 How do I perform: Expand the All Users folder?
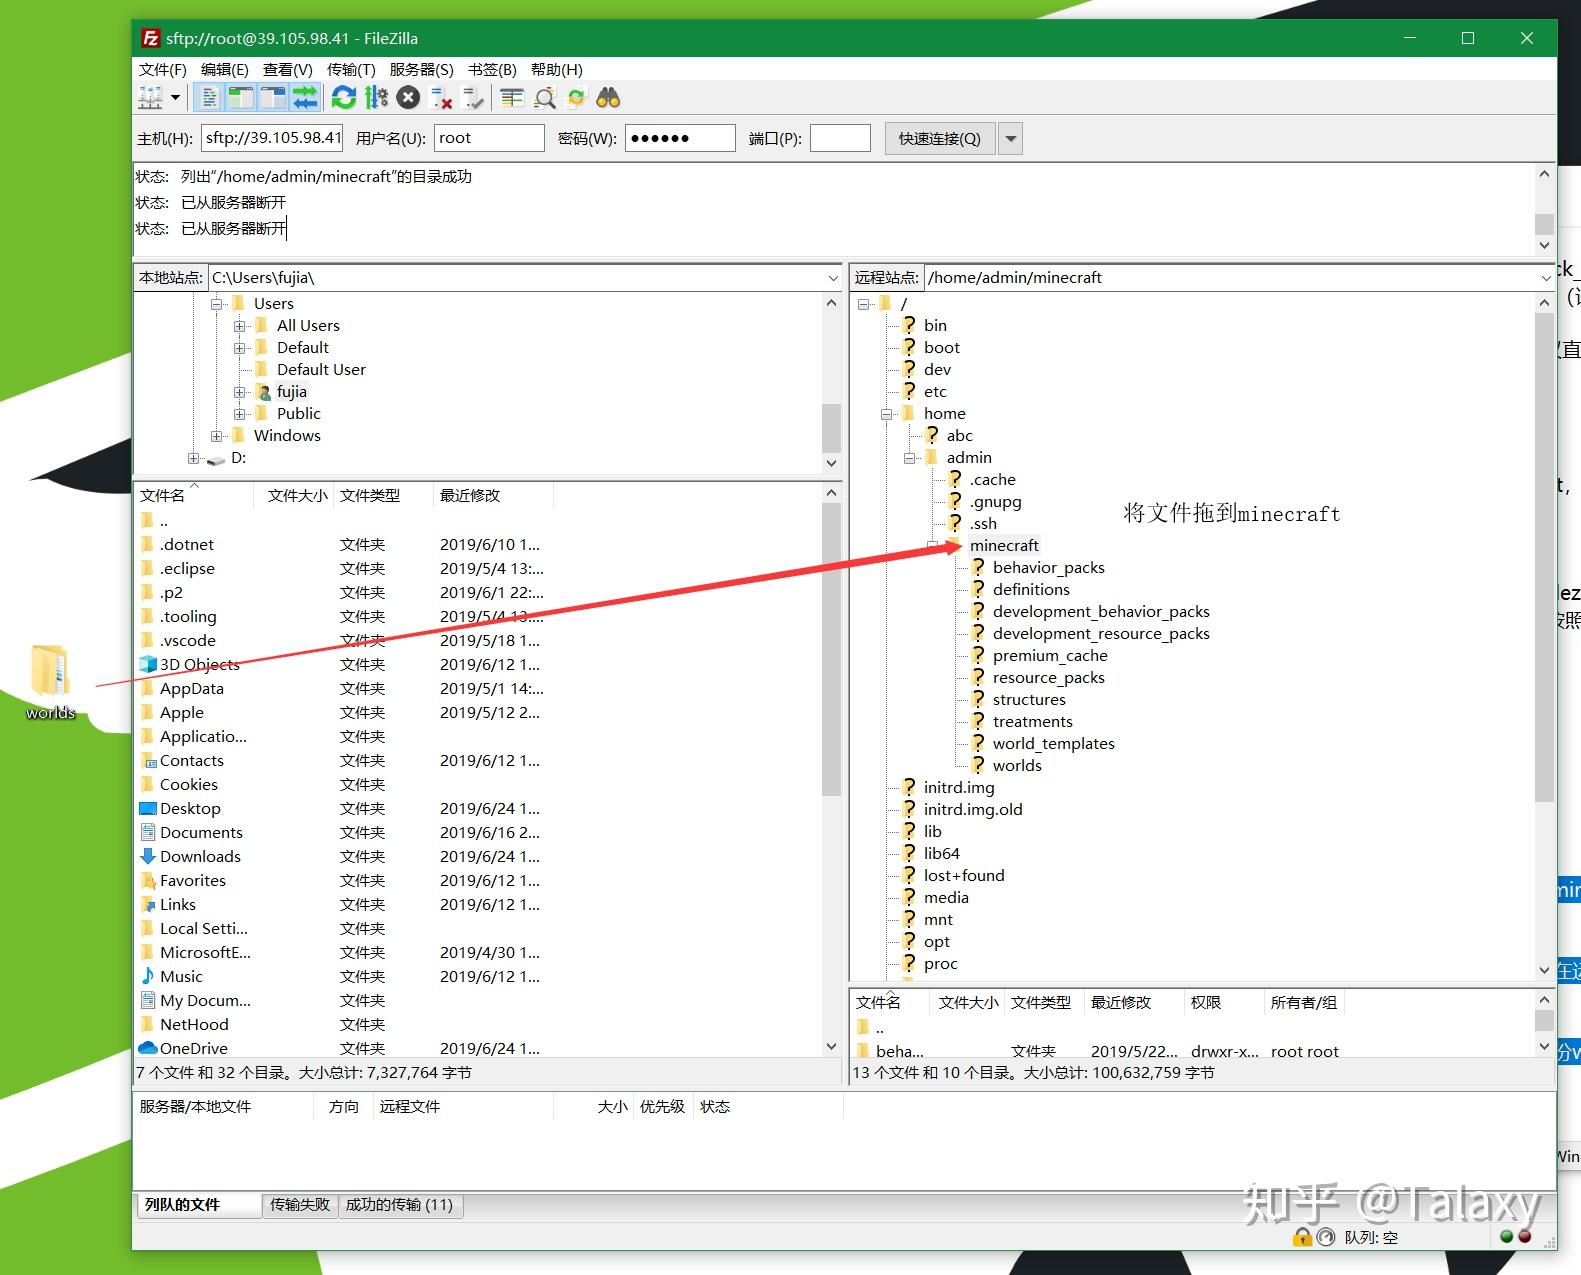point(239,326)
